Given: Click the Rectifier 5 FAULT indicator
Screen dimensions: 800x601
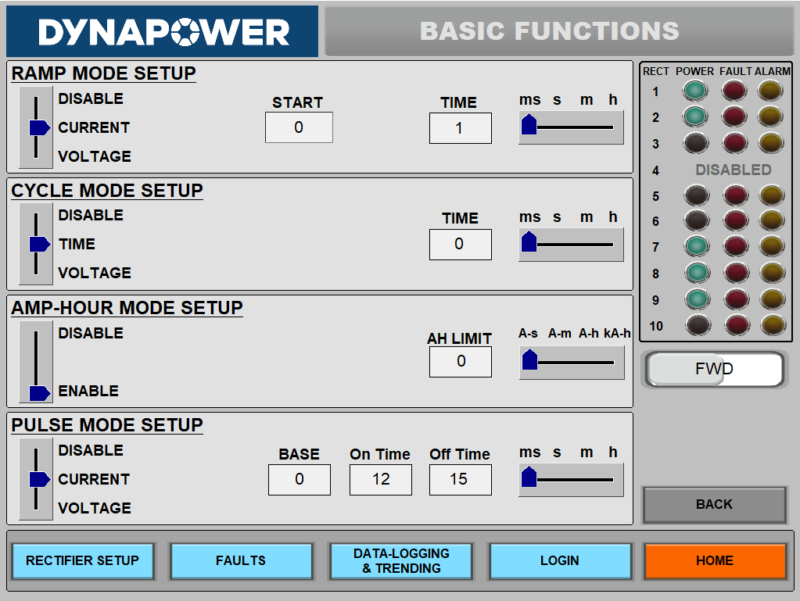Looking at the screenshot, I should (736, 196).
